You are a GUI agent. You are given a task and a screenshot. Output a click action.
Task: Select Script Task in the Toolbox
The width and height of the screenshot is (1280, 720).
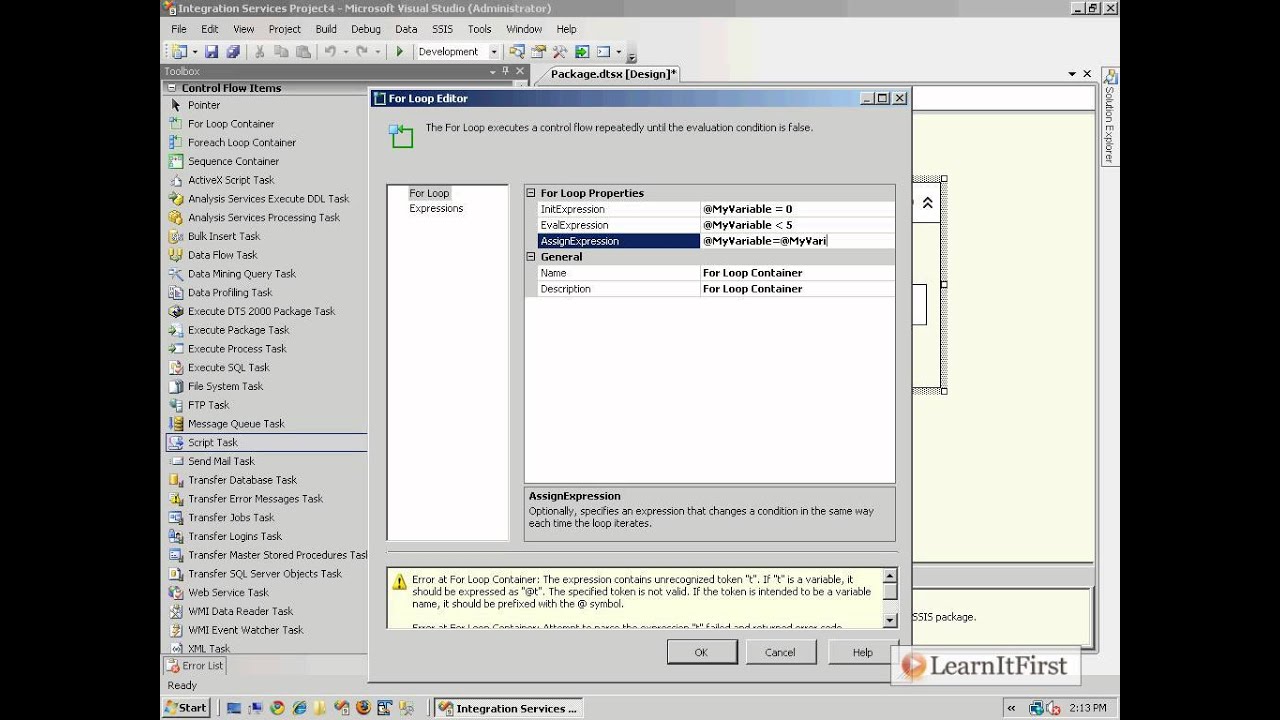click(213, 442)
